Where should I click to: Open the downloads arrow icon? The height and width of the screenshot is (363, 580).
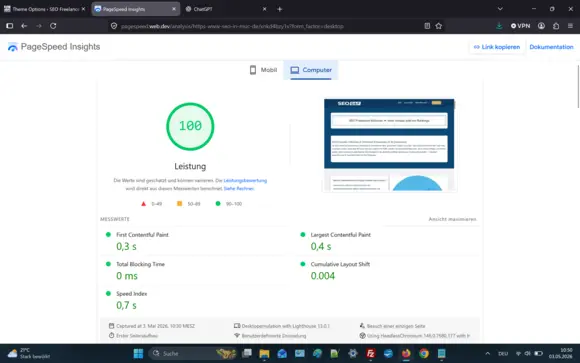point(499,26)
